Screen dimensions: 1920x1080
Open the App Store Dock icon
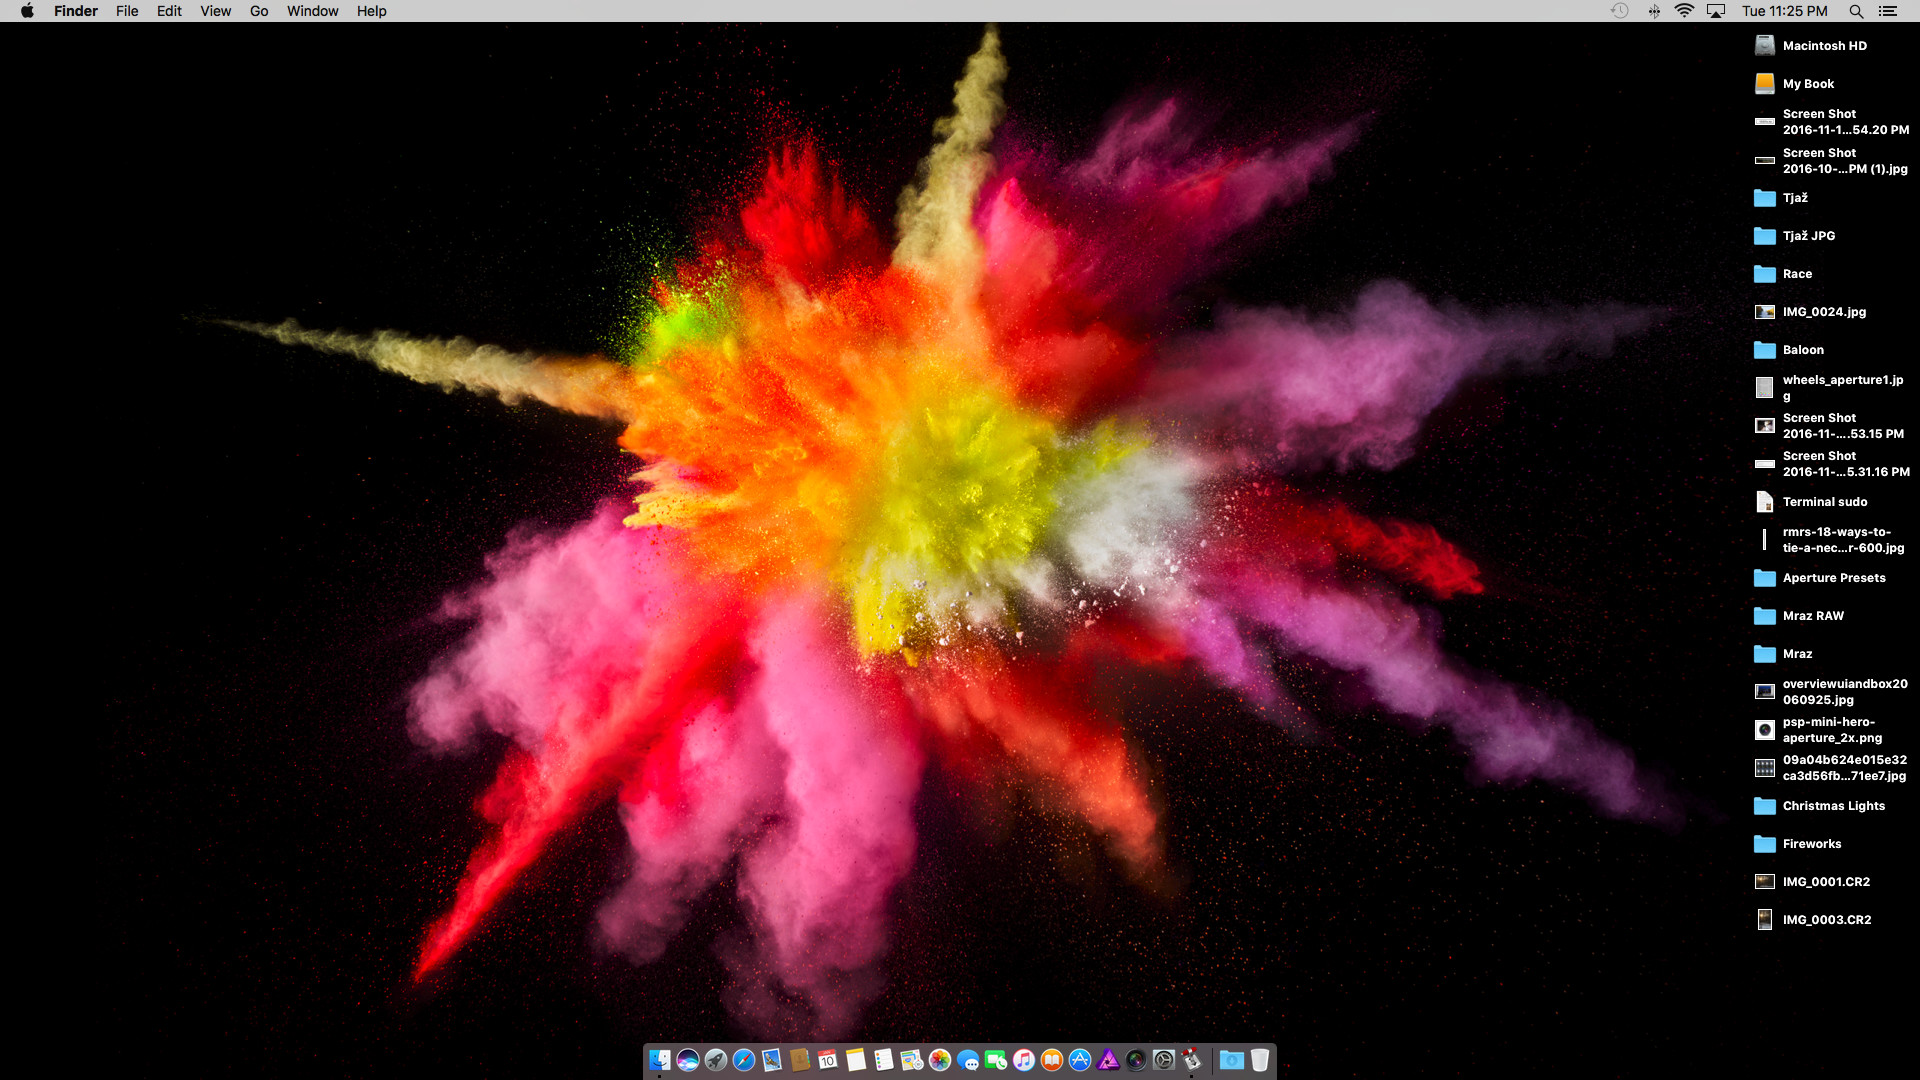coord(1080,1060)
